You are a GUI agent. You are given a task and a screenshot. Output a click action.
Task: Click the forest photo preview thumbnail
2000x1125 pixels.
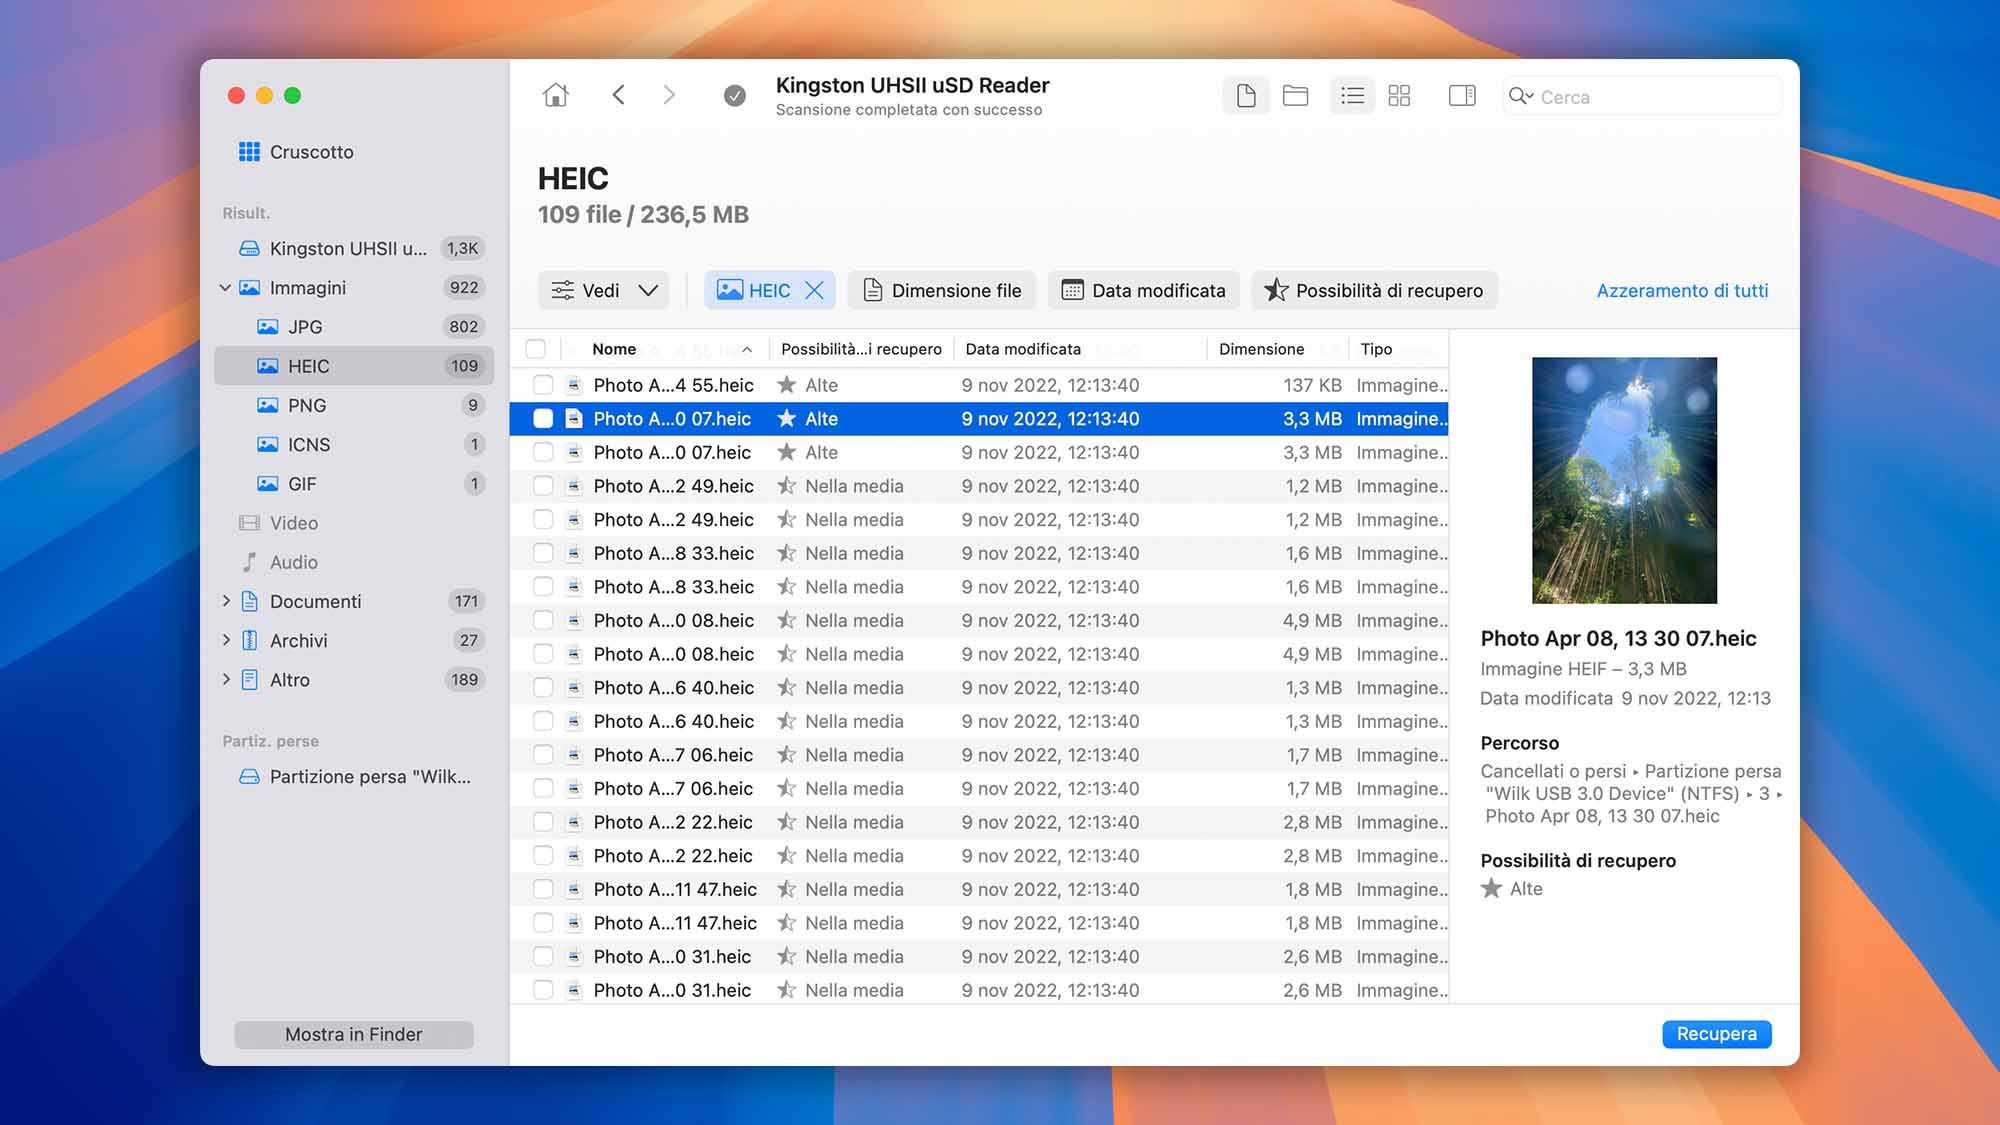pos(1624,480)
